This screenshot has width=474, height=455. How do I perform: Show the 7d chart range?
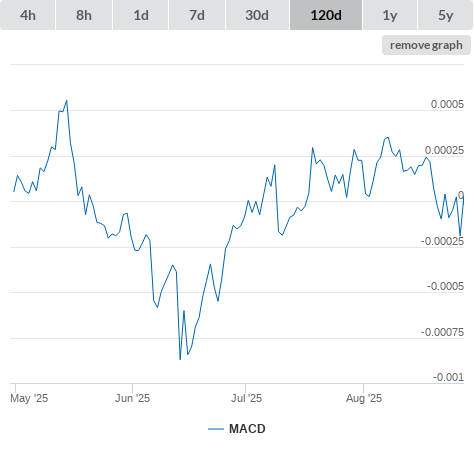point(197,15)
